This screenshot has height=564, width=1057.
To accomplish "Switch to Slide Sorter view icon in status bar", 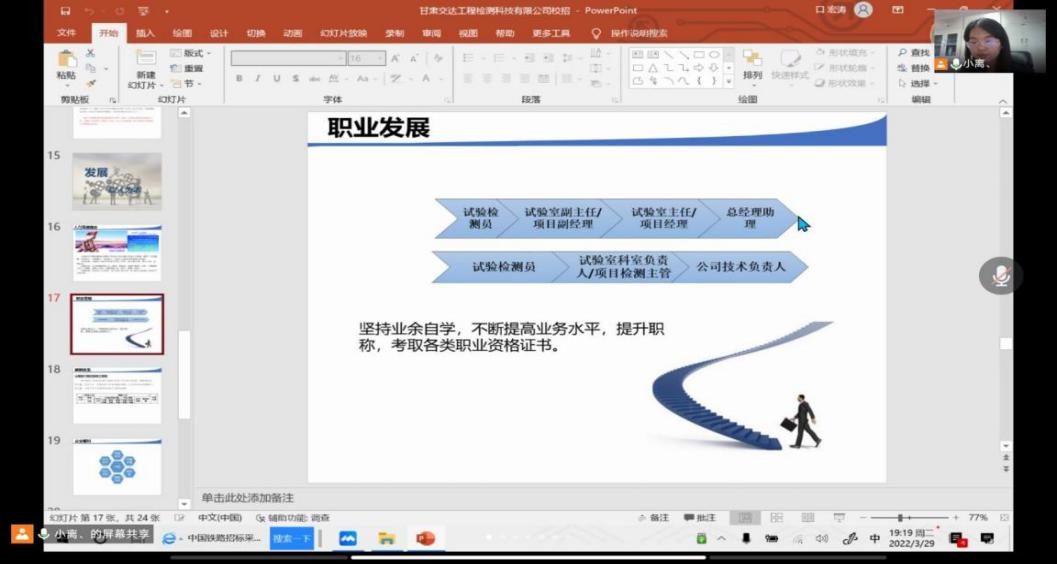I will click(x=777, y=518).
